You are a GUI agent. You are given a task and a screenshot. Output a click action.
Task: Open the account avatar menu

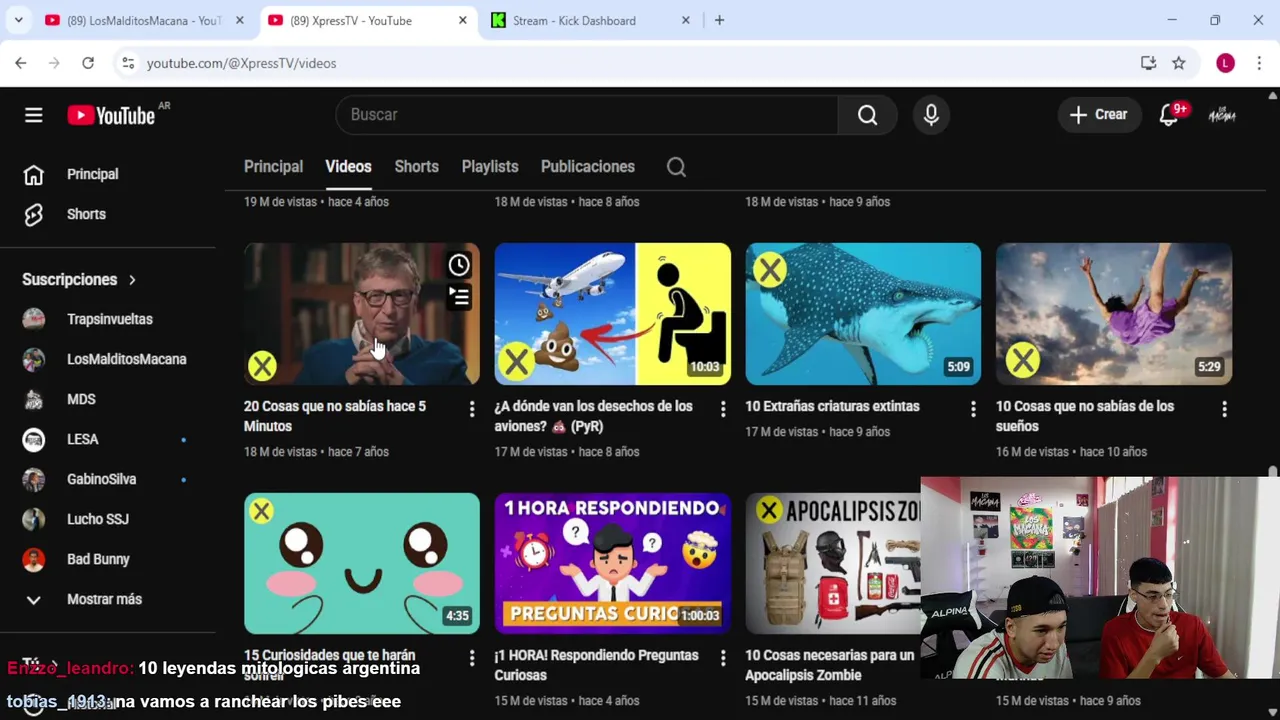[1222, 115]
